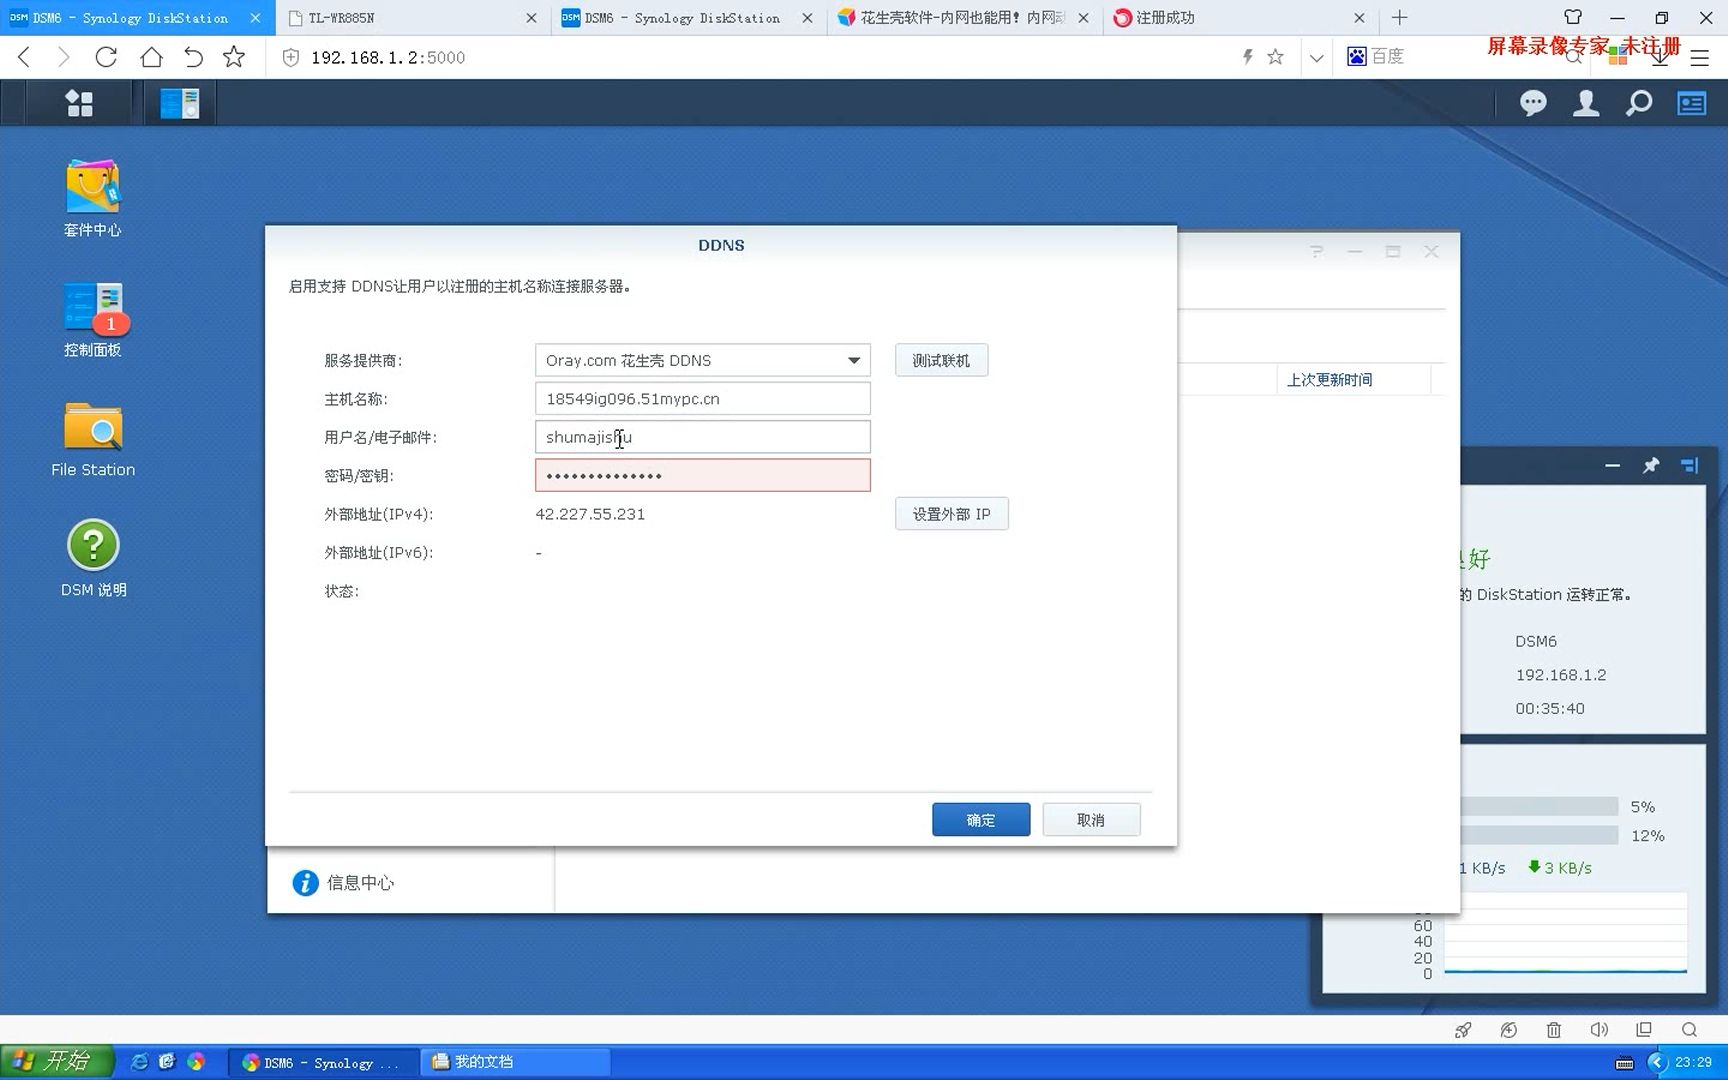Switch to the 注册成功 browser tab
Viewport: 1728px width, 1080px height.
pos(1241,18)
